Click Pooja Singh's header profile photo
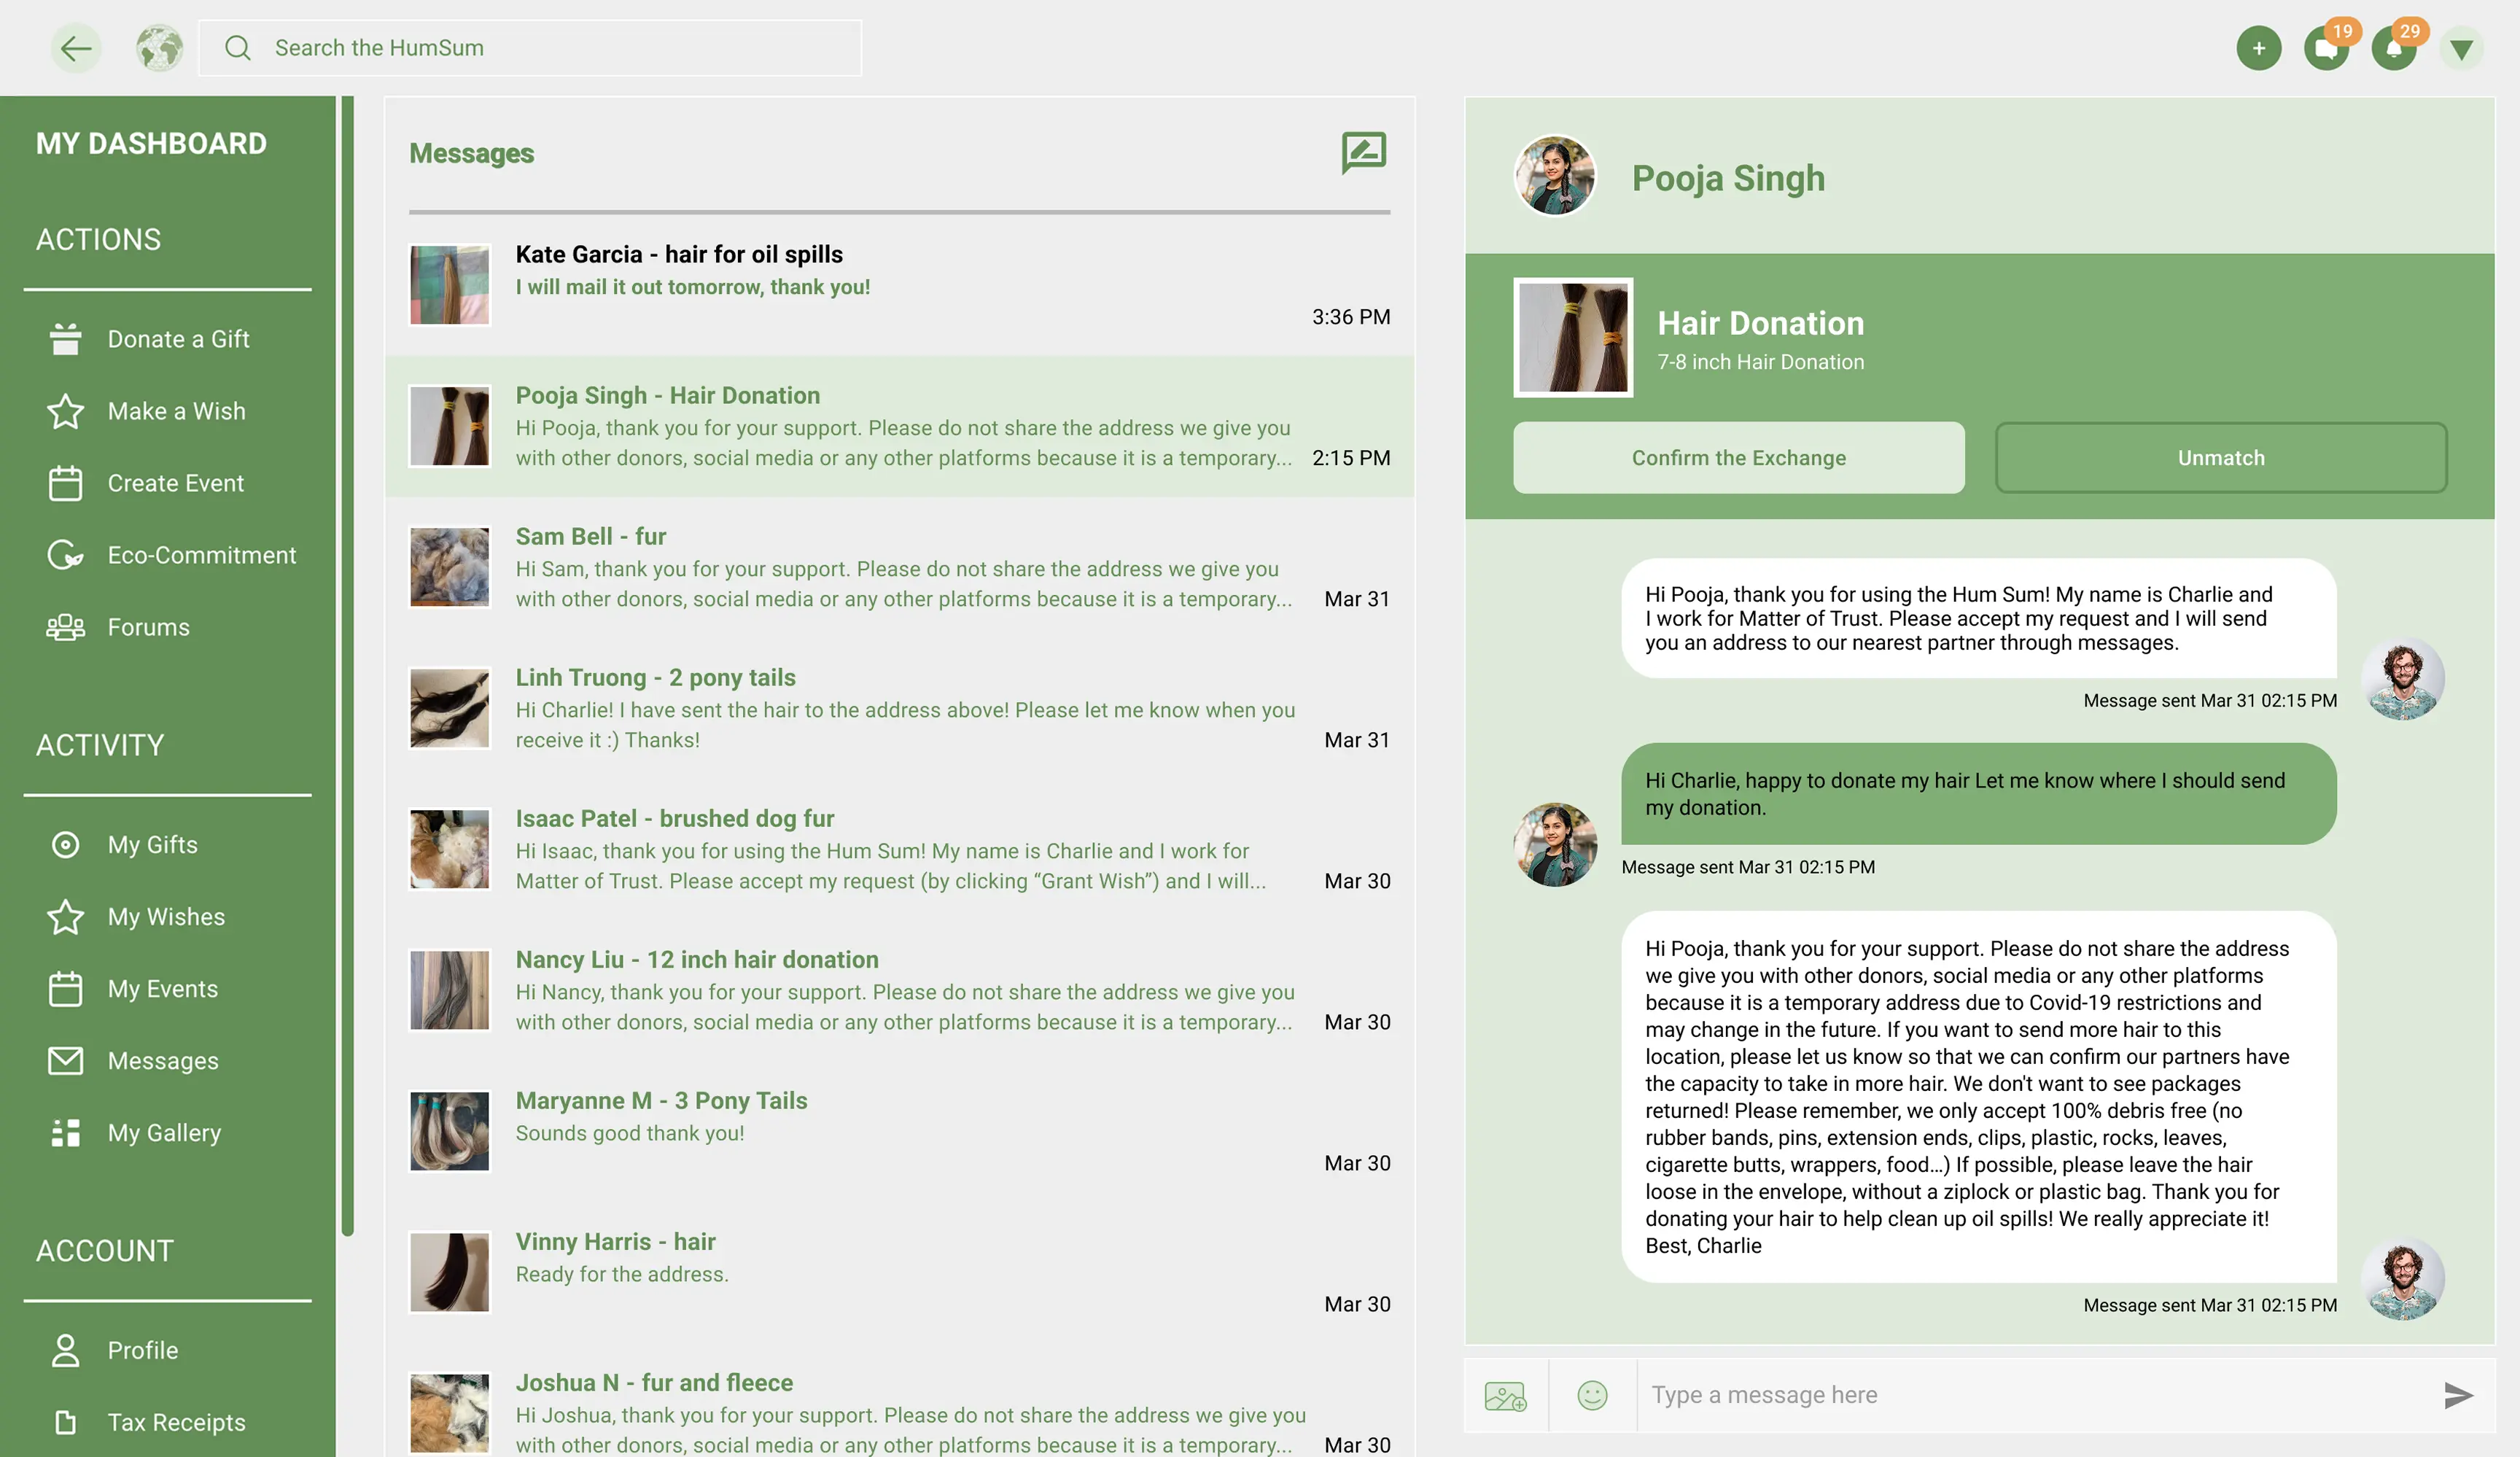This screenshot has height=1457, width=2520. point(1554,176)
